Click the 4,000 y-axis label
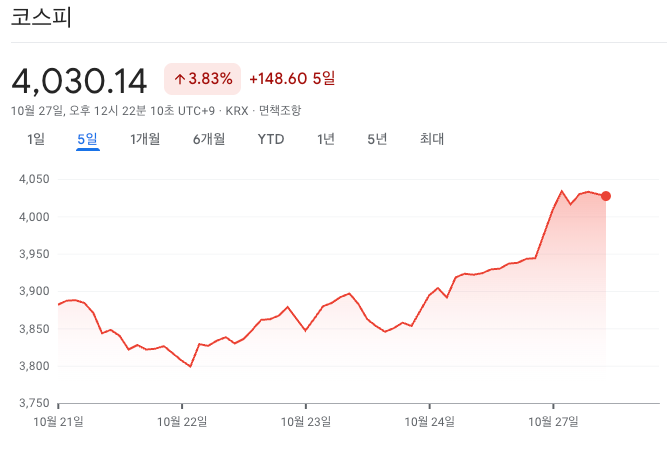 tap(34, 217)
